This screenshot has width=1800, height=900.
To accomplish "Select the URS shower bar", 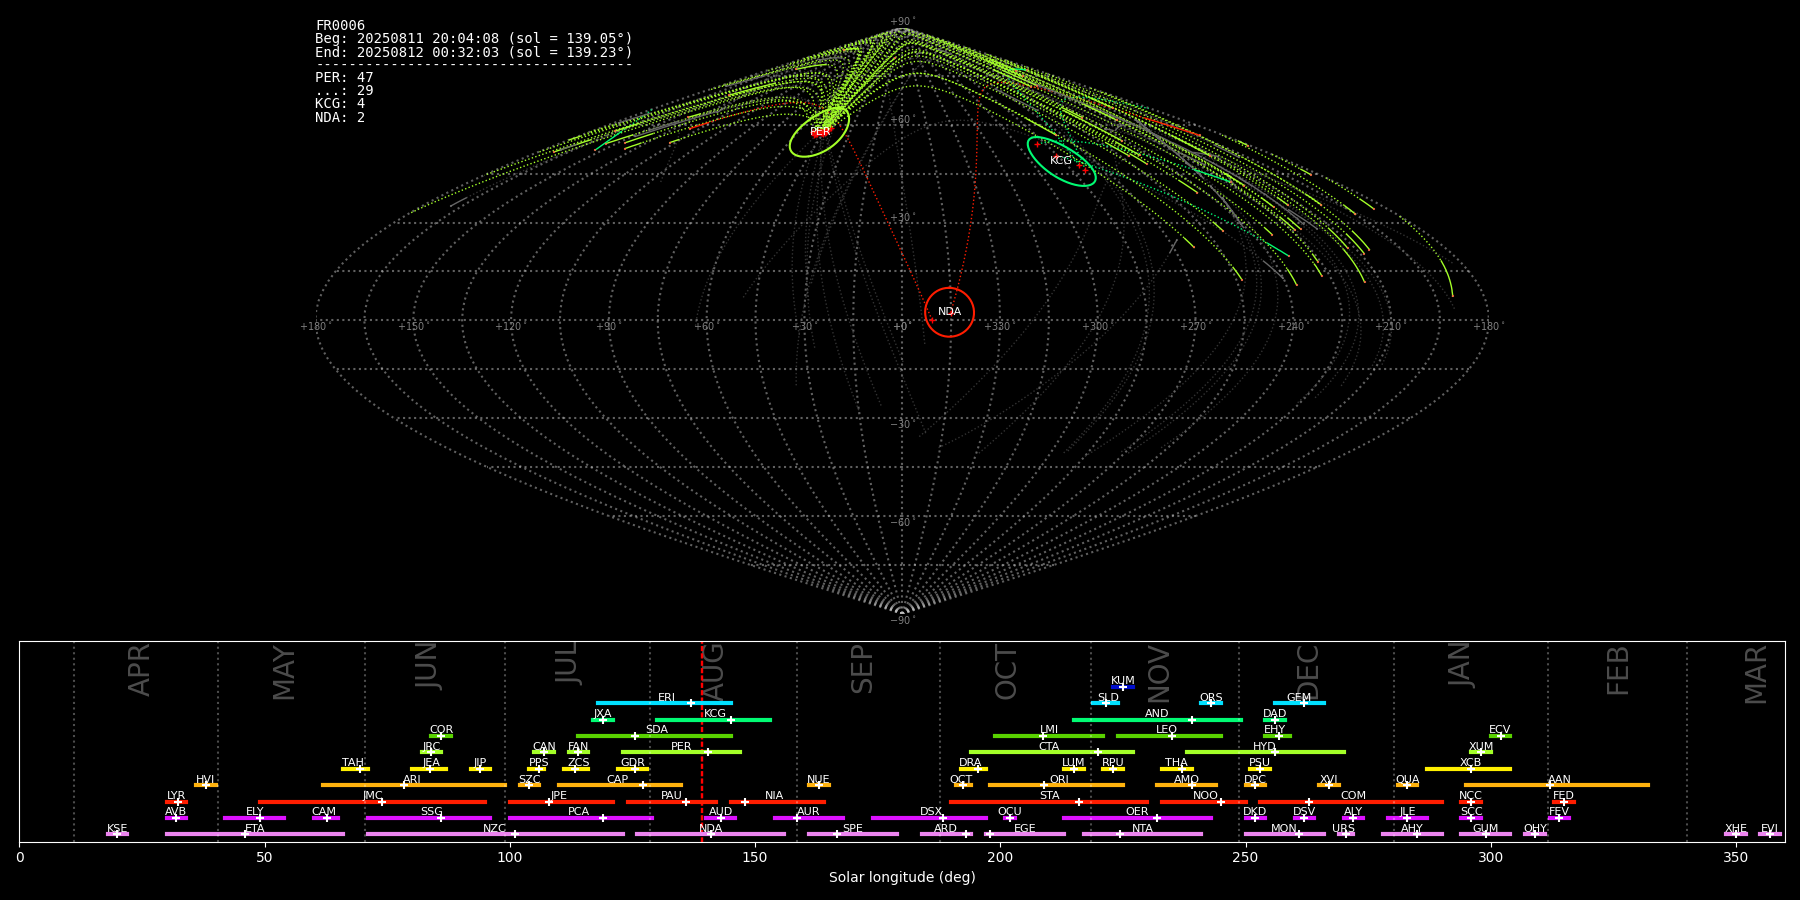I will coord(1345,834).
